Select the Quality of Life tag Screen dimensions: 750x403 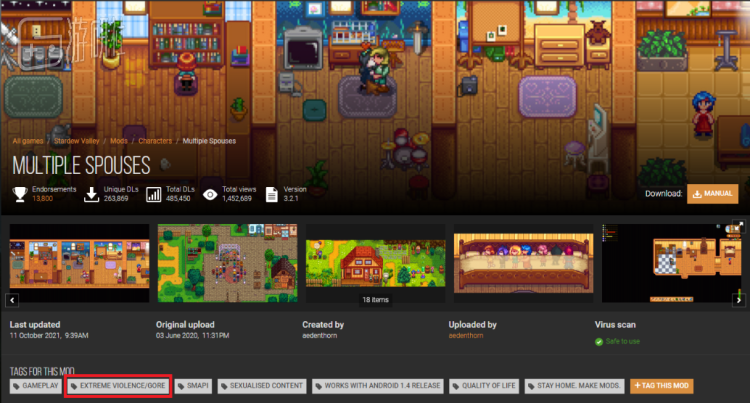pos(484,386)
